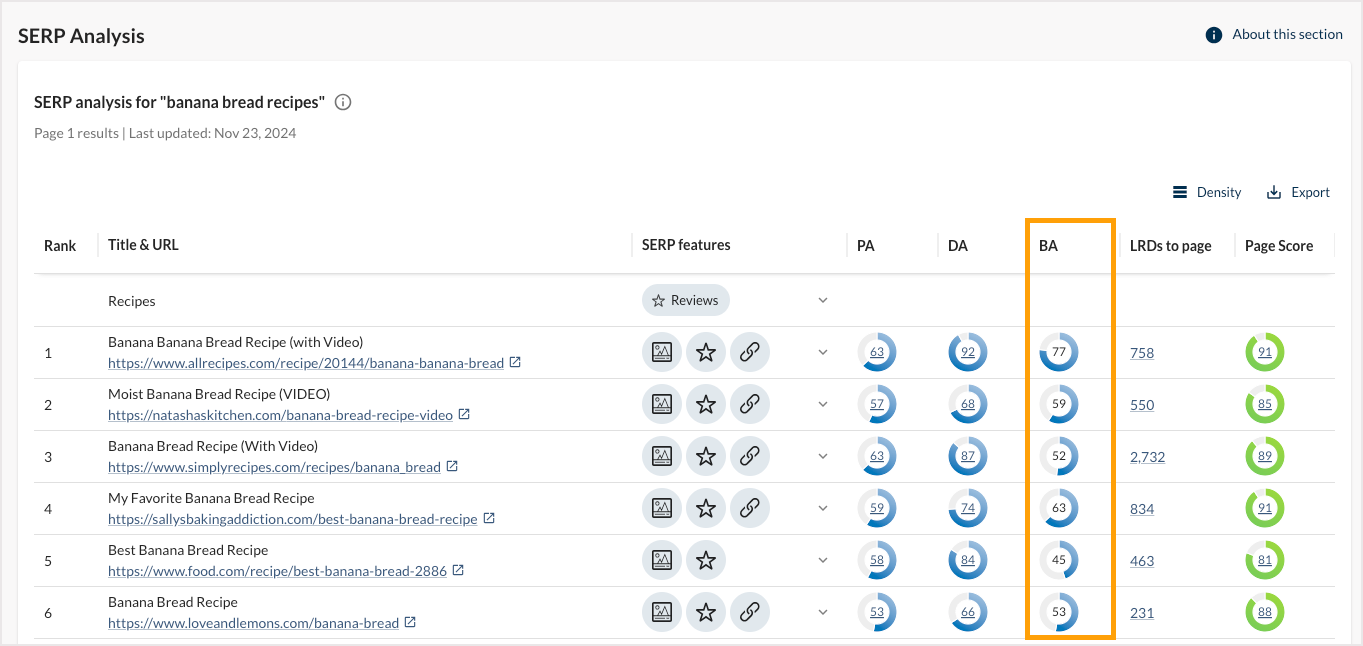Click the Export icon
Image resolution: width=1363 pixels, height=646 pixels.
click(1272, 191)
